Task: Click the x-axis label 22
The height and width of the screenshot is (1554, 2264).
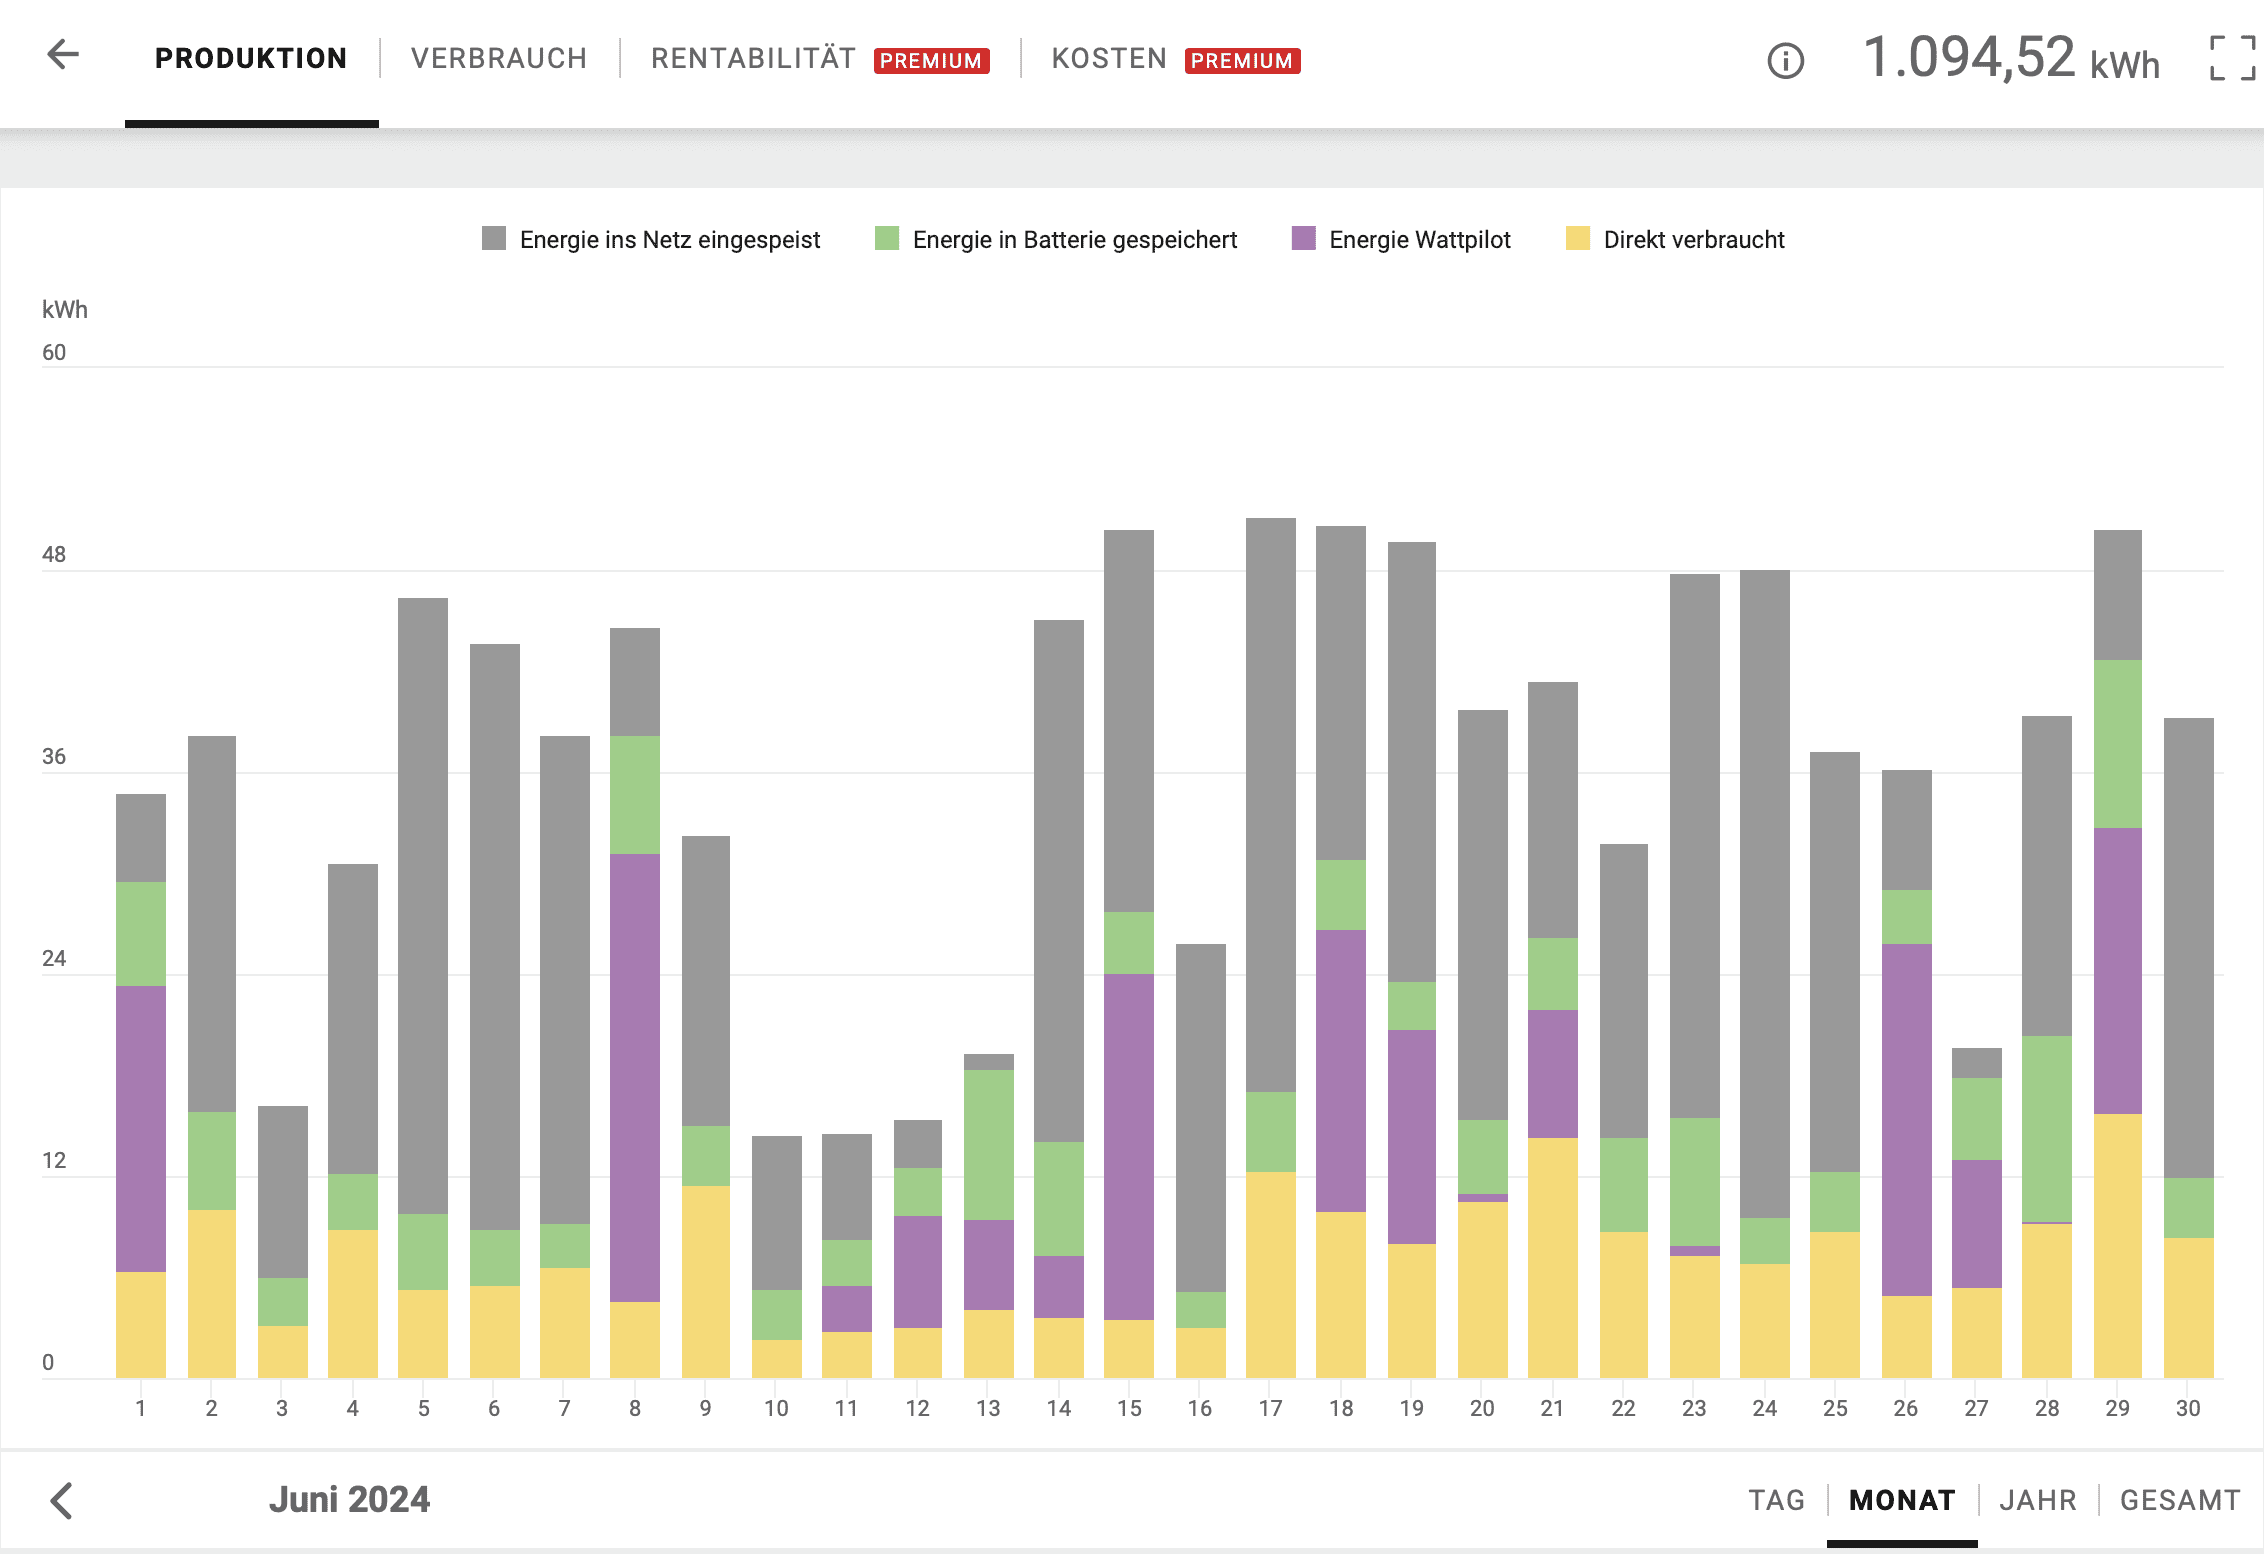Action: click(1623, 1408)
